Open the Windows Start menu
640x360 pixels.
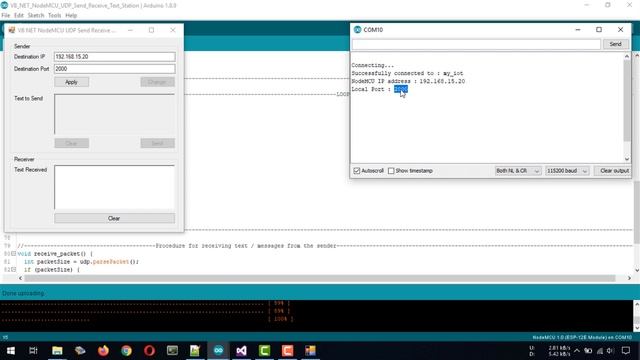(11, 351)
